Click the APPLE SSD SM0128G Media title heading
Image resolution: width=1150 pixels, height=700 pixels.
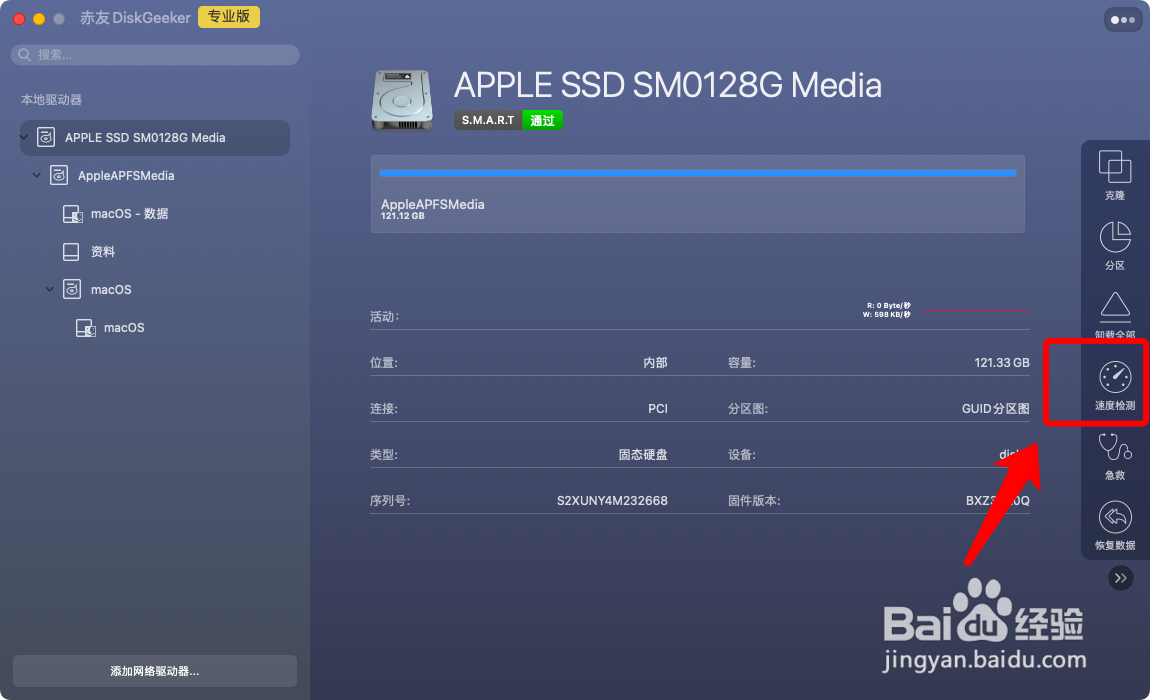[x=667, y=85]
